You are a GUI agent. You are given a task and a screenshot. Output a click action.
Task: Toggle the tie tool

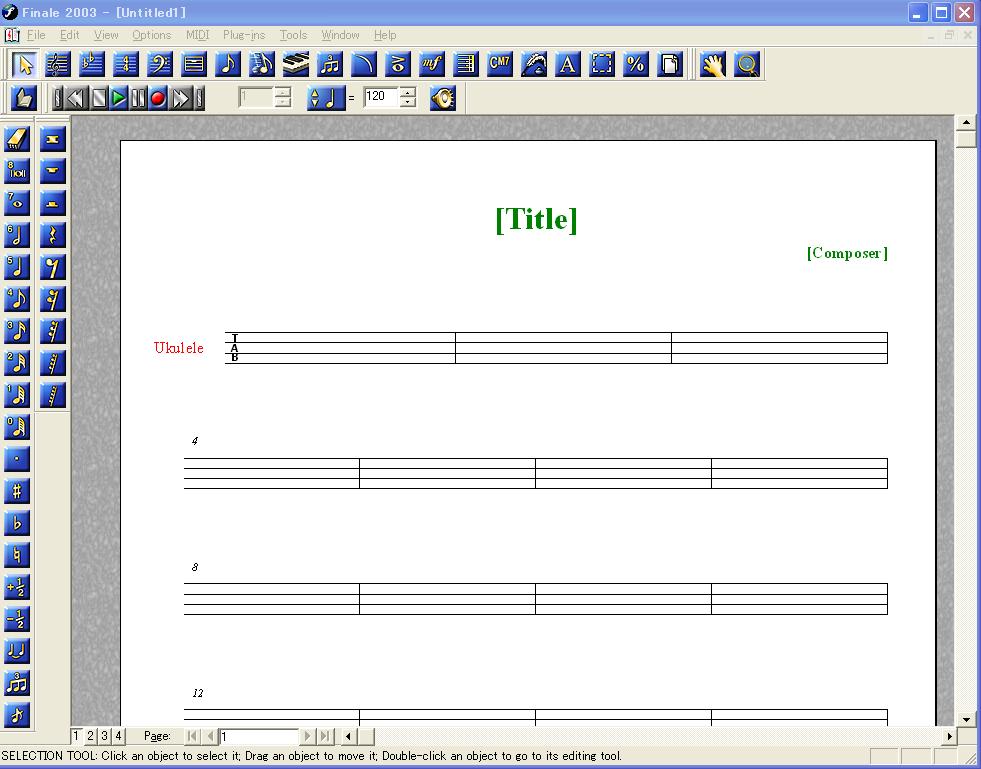[17, 651]
